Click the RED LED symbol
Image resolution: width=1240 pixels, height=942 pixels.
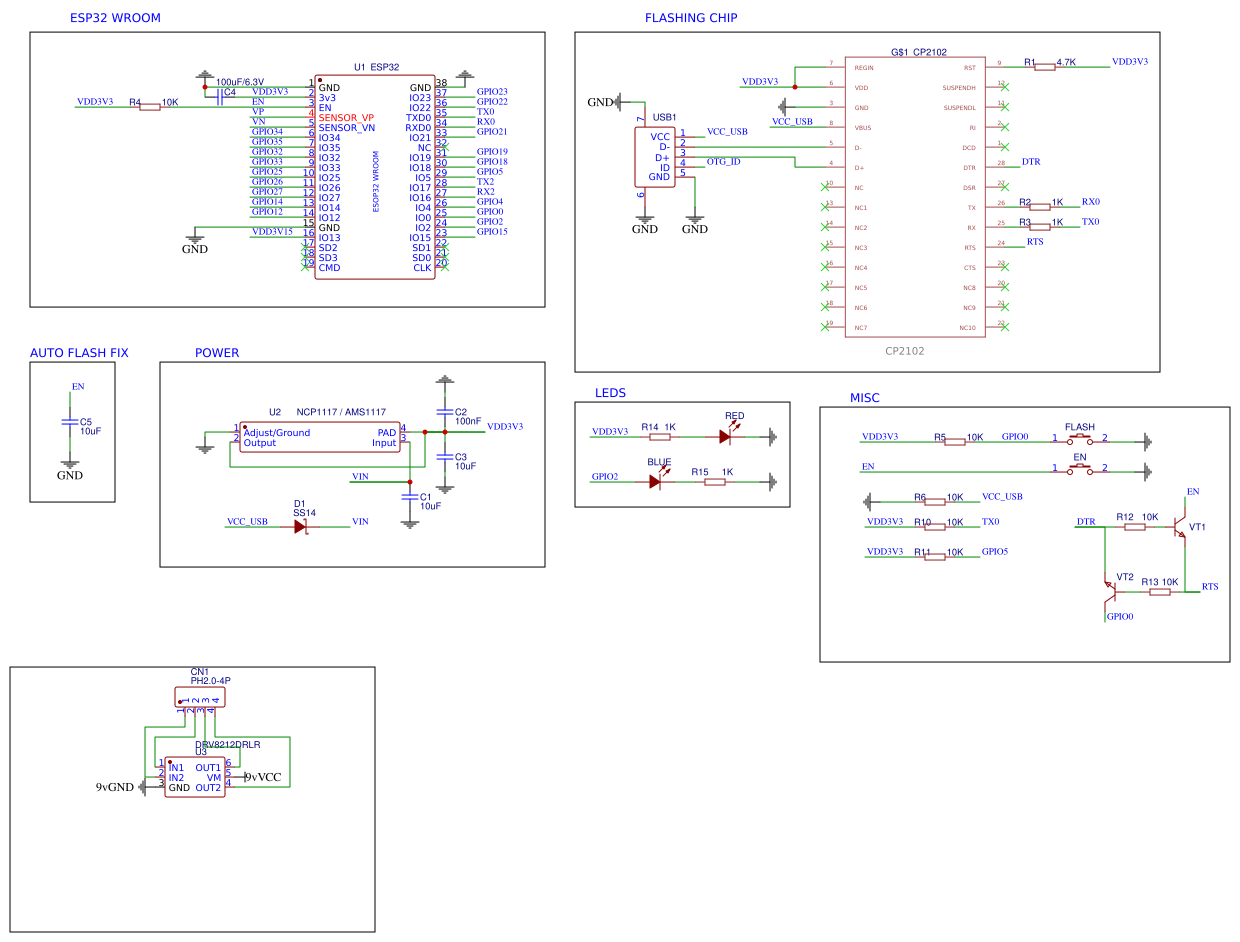click(x=725, y=436)
